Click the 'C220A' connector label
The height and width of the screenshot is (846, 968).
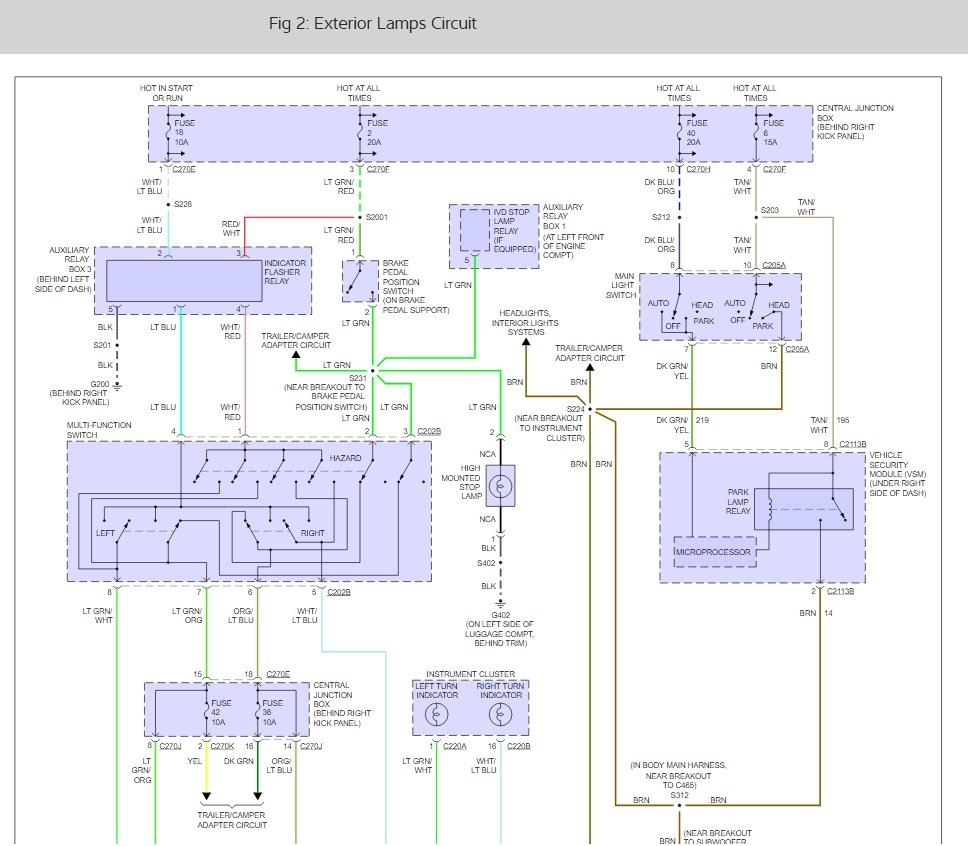click(x=455, y=746)
